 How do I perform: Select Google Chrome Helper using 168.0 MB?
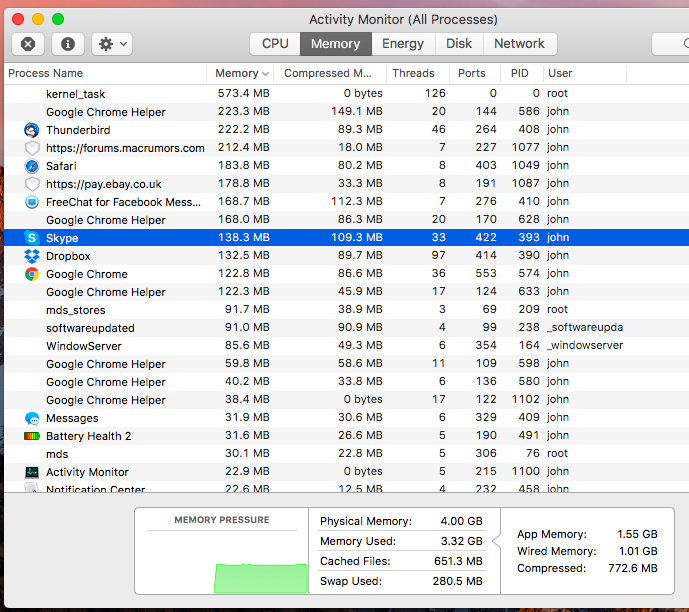pos(346,220)
